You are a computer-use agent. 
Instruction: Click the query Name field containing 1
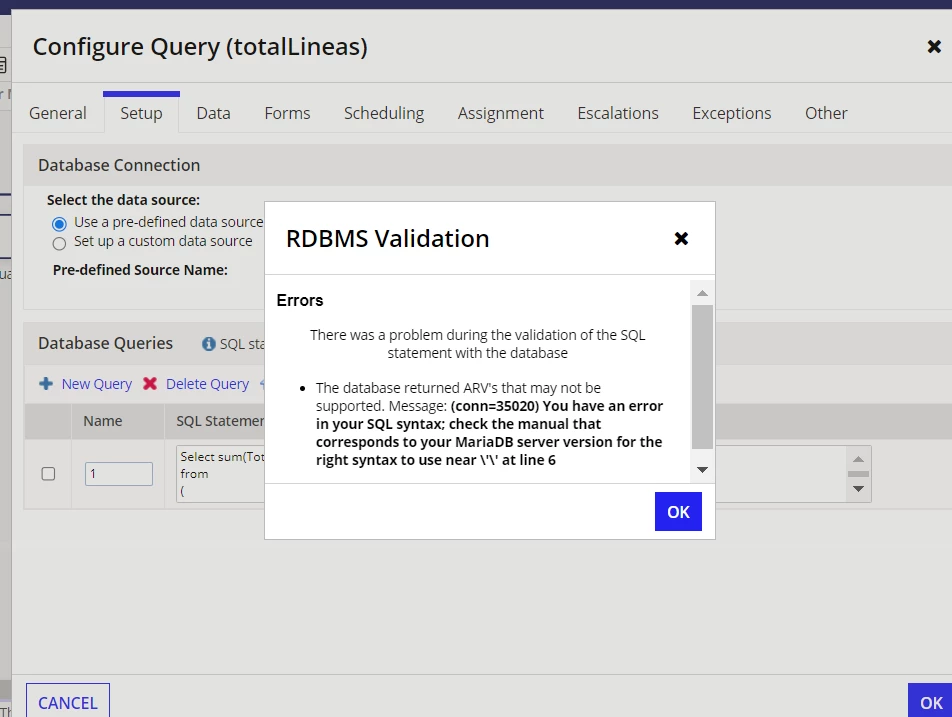[x=118, y=474]
